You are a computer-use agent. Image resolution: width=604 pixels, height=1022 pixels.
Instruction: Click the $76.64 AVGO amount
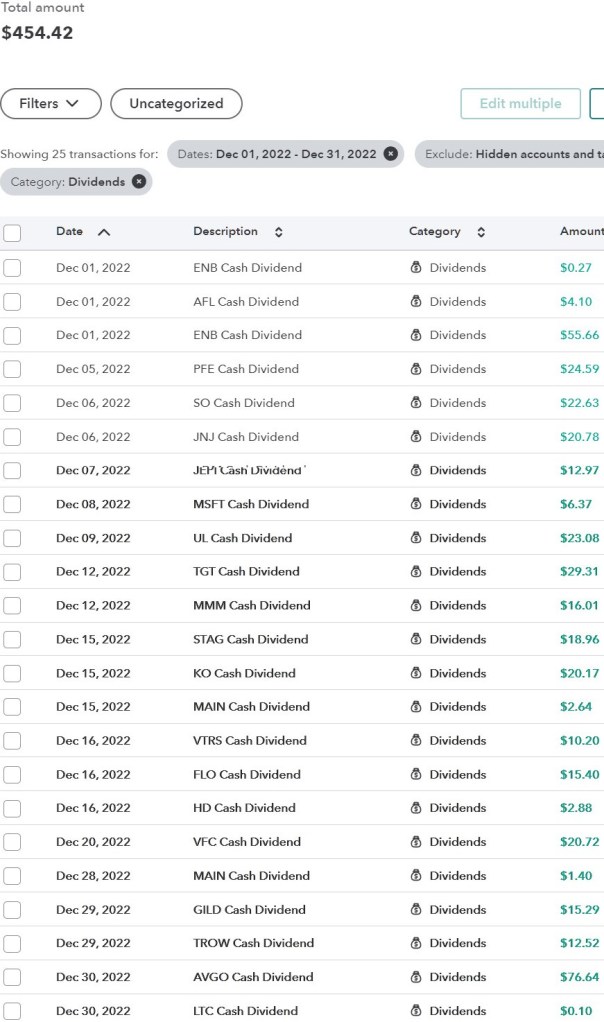click(579, 977)
